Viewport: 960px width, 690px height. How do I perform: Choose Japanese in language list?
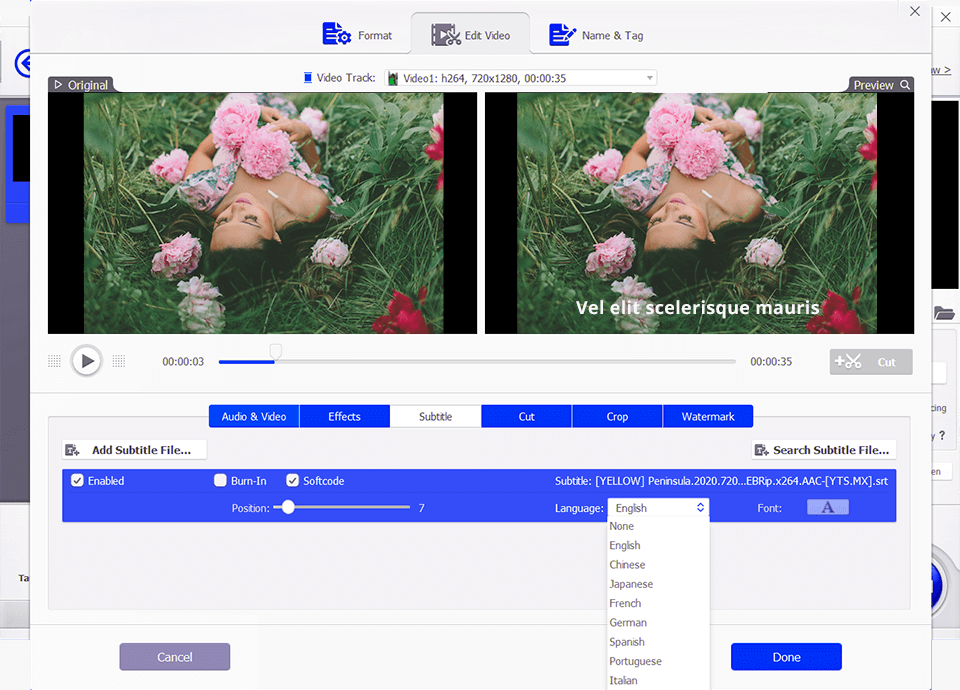coord(658,584)
